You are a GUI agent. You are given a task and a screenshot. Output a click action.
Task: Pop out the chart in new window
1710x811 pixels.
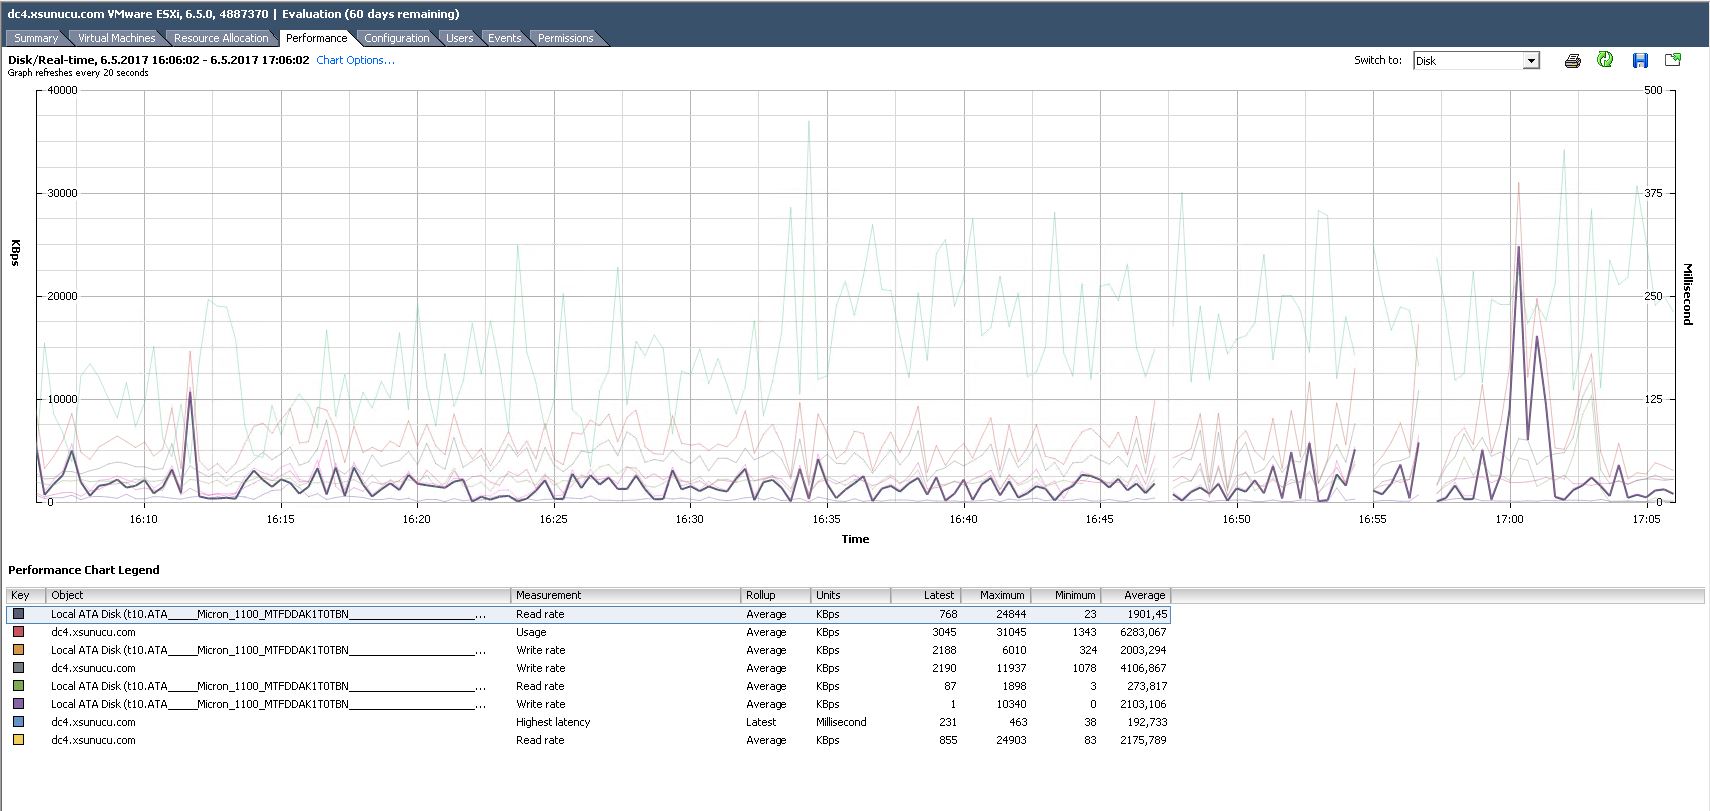tap(1672, 60)
